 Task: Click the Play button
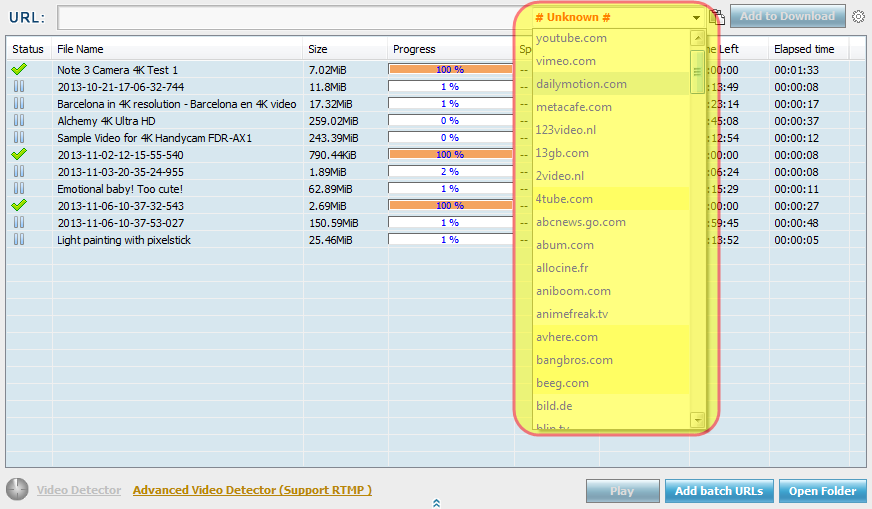tap(622, 491)
